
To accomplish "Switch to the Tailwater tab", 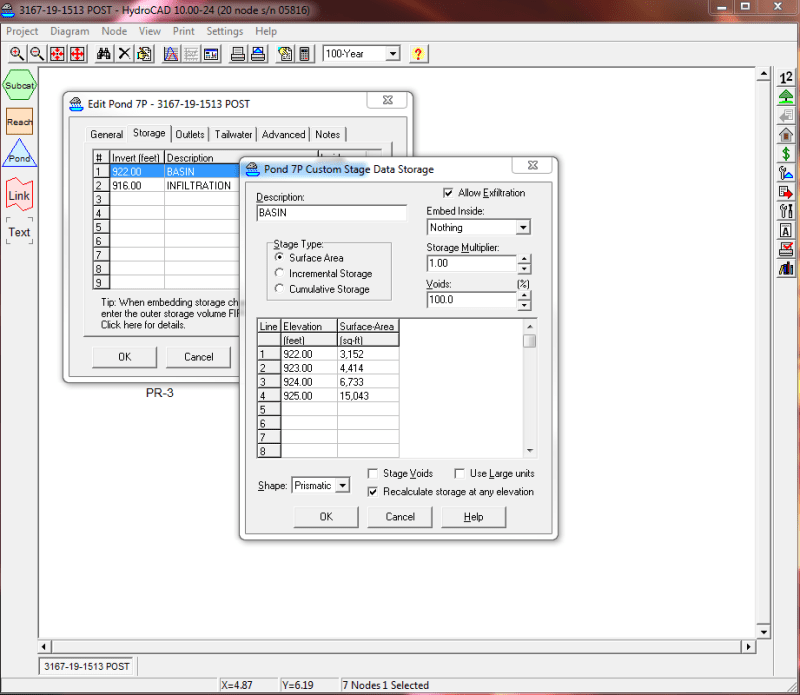I will pos(233,134).
